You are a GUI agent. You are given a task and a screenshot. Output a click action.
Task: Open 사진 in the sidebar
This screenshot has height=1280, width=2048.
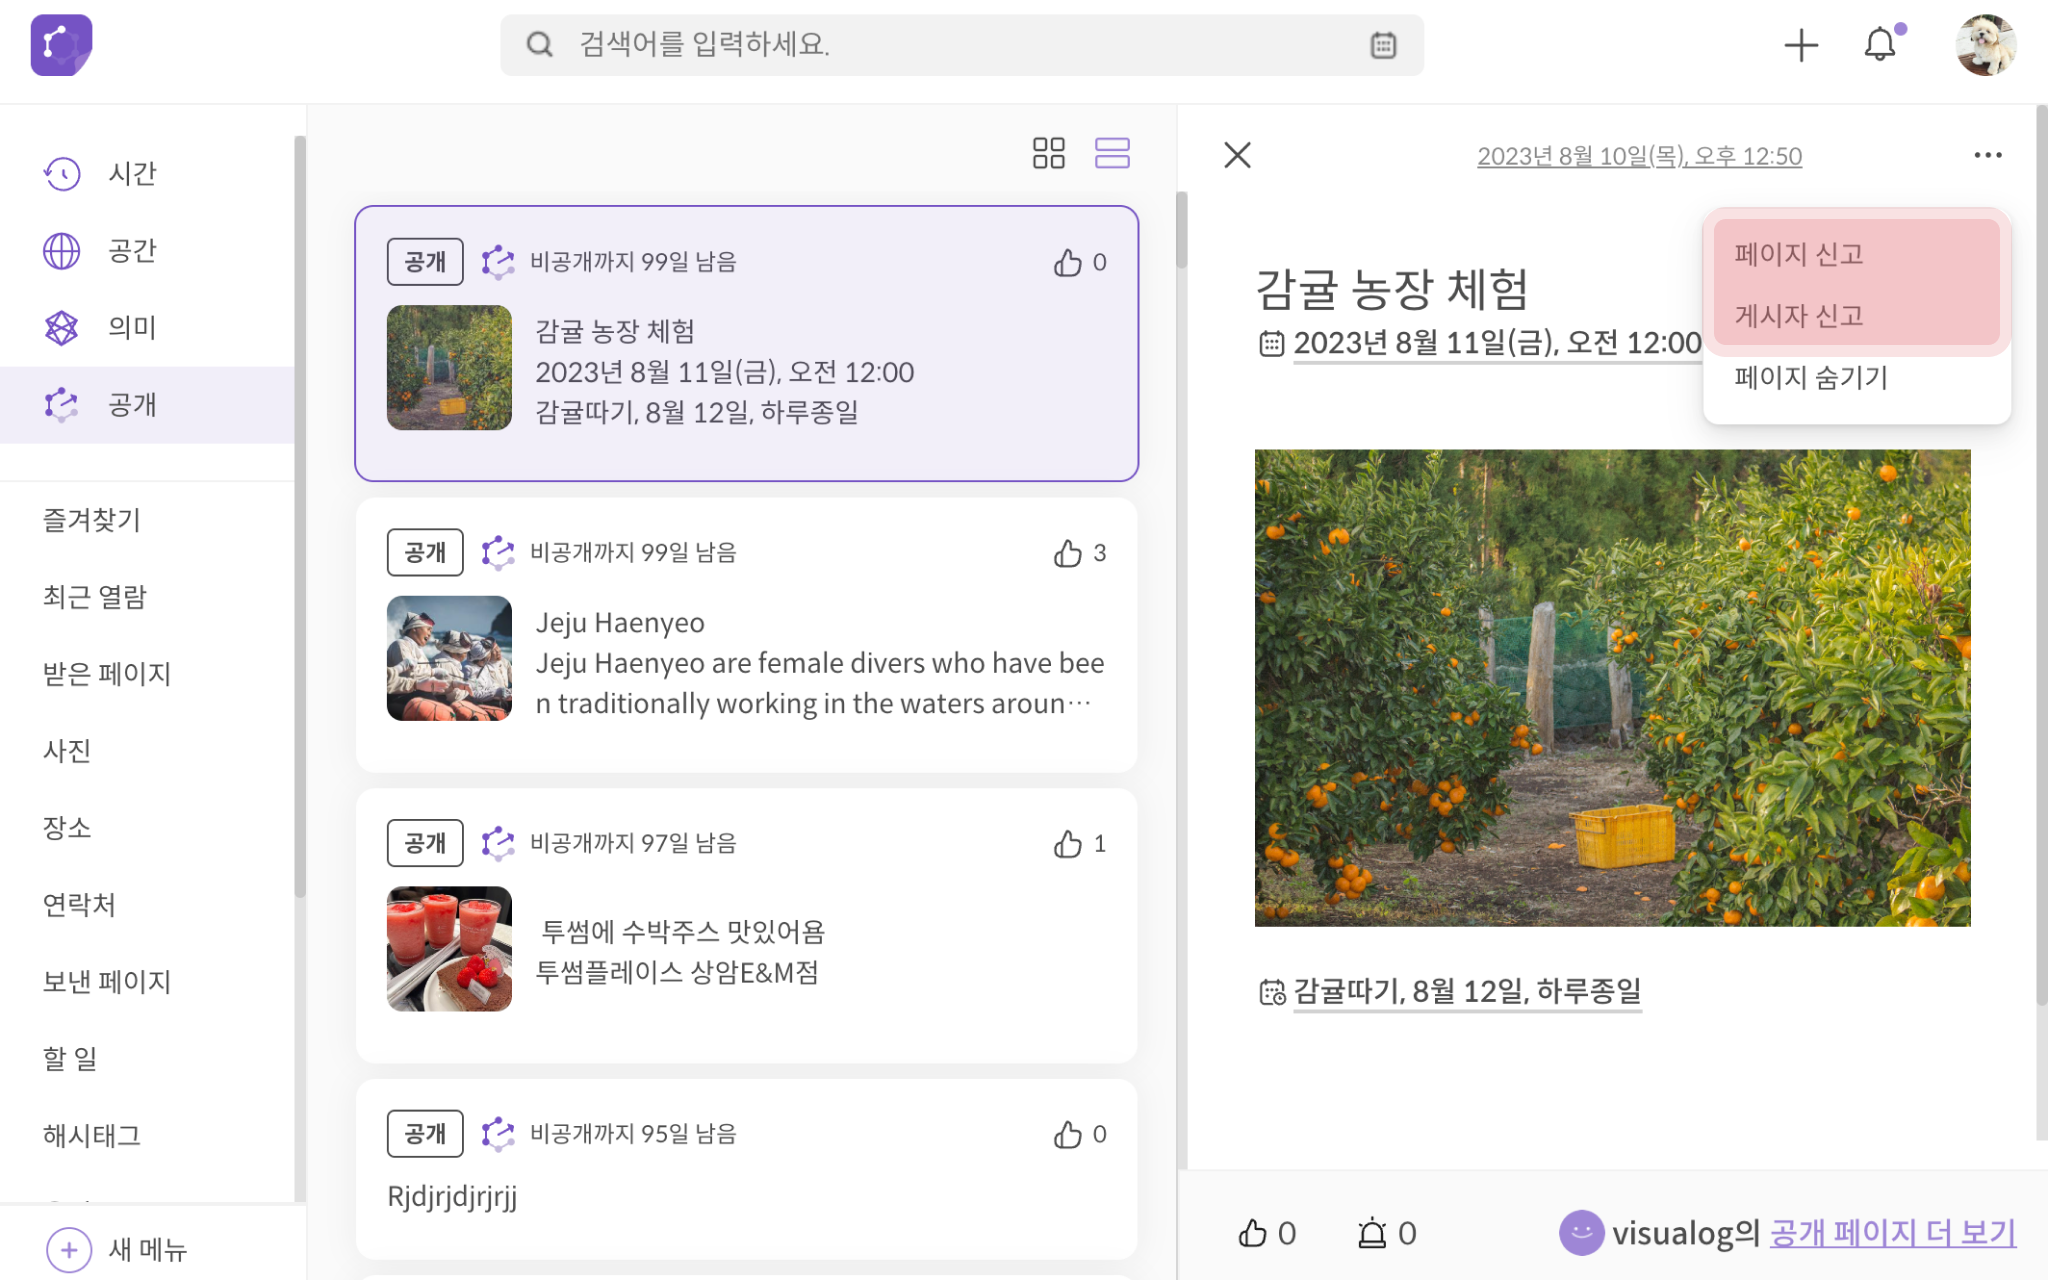coord(67,751)
